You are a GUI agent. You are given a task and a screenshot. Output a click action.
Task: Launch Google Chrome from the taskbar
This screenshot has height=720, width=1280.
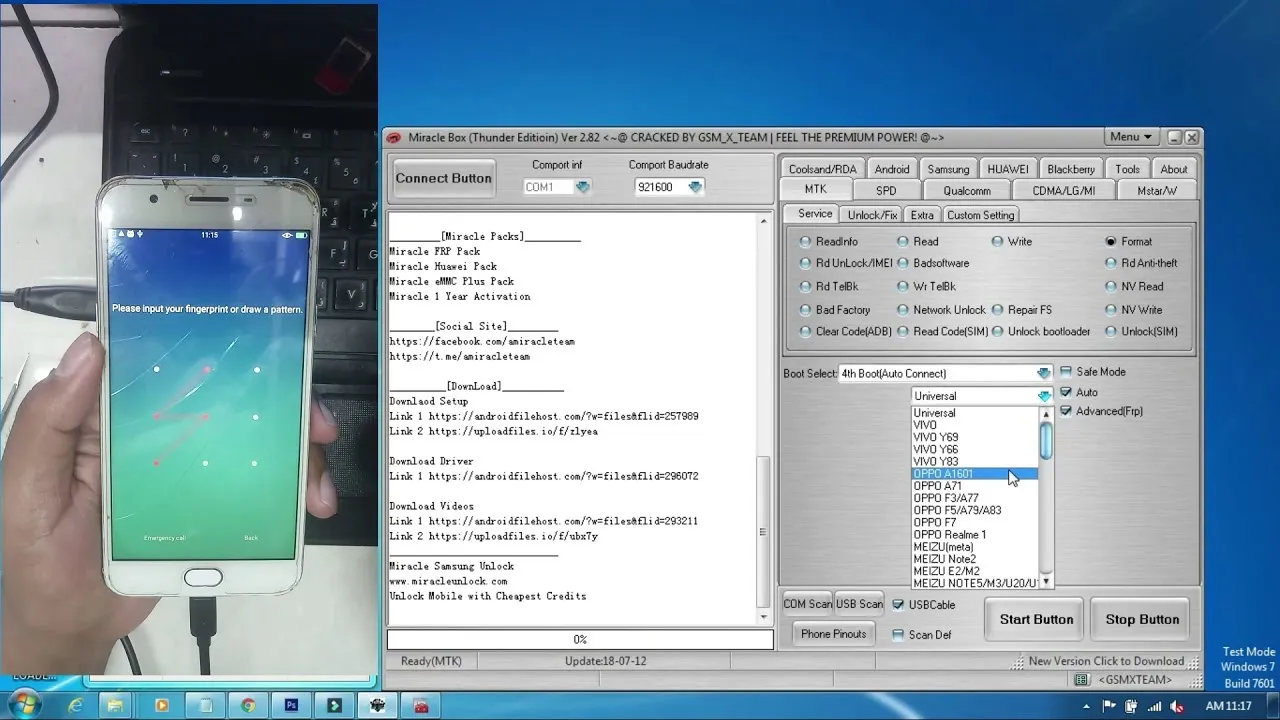point(248,705)
